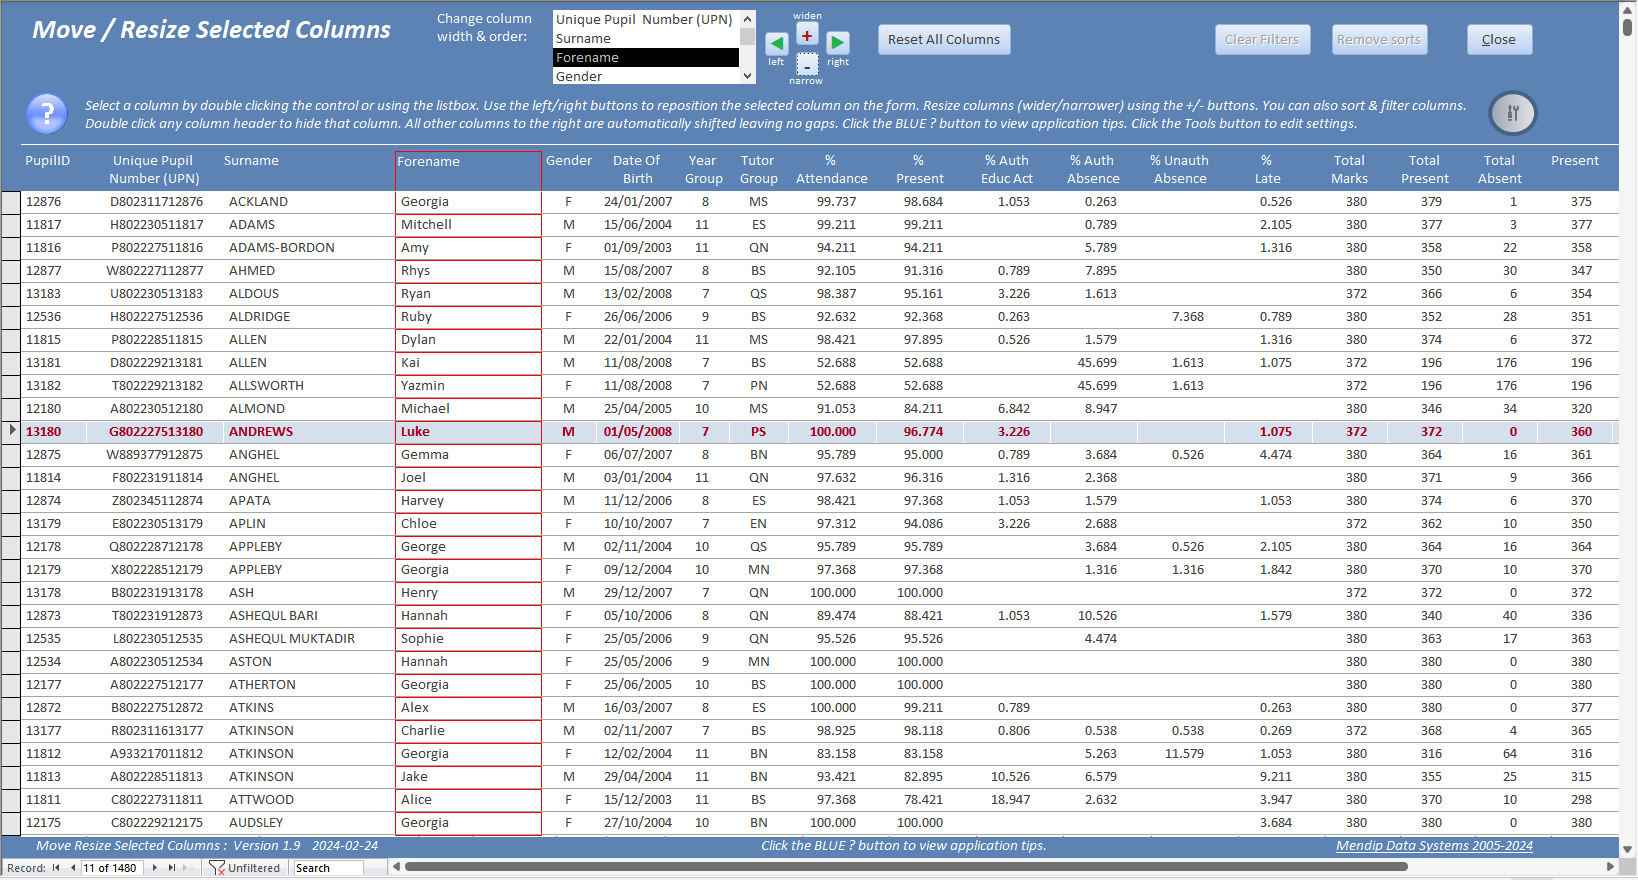The width and height of the screenshot is (1638, 880).
Task: Go to next record navigation button
Action: tap(154, 868)
